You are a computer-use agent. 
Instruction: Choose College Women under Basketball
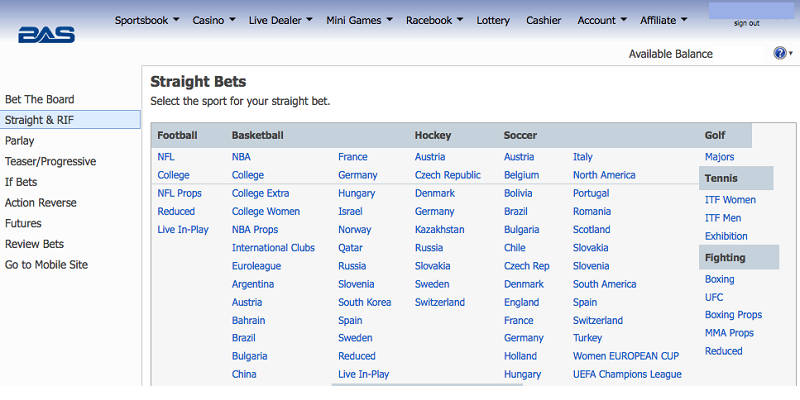point(266,211)
